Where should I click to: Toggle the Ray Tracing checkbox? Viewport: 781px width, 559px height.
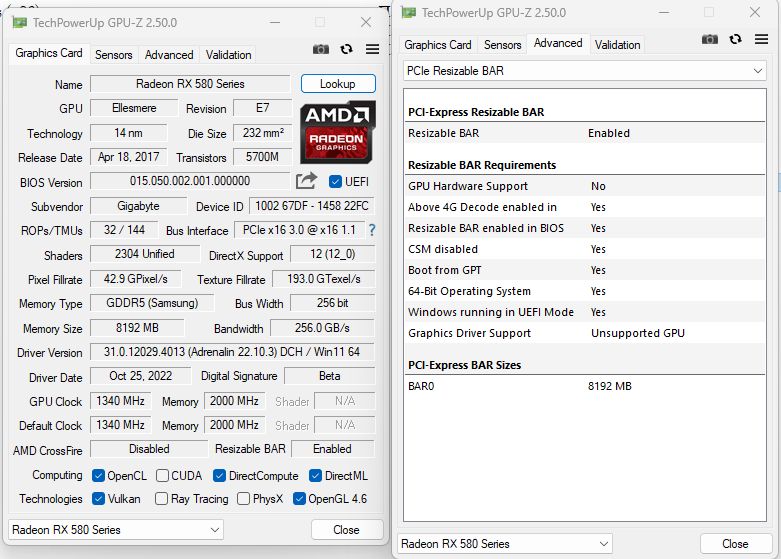[x=161, y=499]
